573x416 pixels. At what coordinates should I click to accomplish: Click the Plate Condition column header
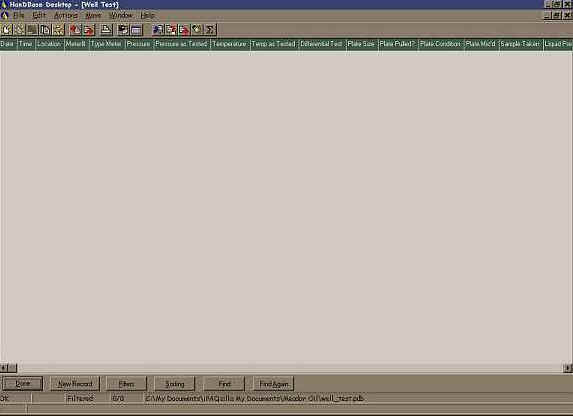tap(441, 44)
